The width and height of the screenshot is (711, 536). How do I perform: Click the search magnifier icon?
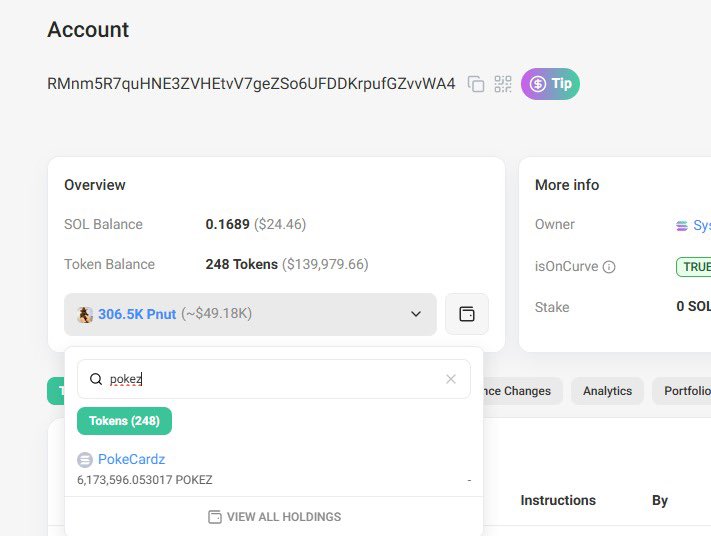pos(96,379)
